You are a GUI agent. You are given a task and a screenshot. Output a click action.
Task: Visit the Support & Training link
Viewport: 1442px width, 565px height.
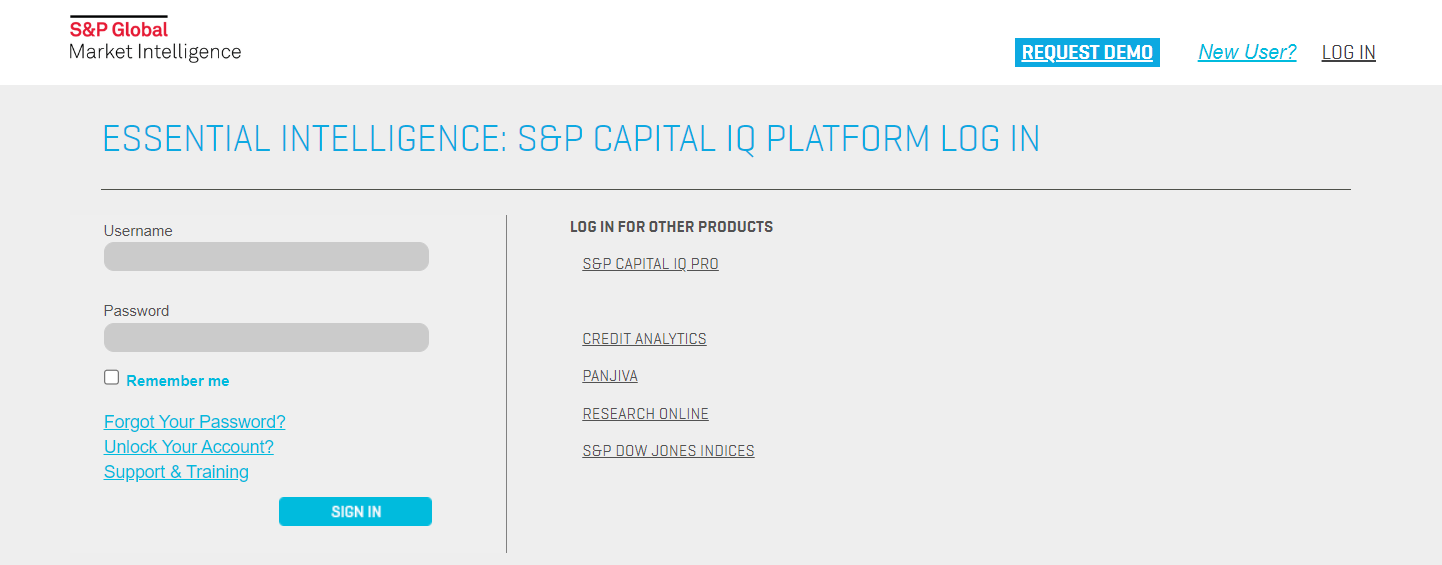176,472
